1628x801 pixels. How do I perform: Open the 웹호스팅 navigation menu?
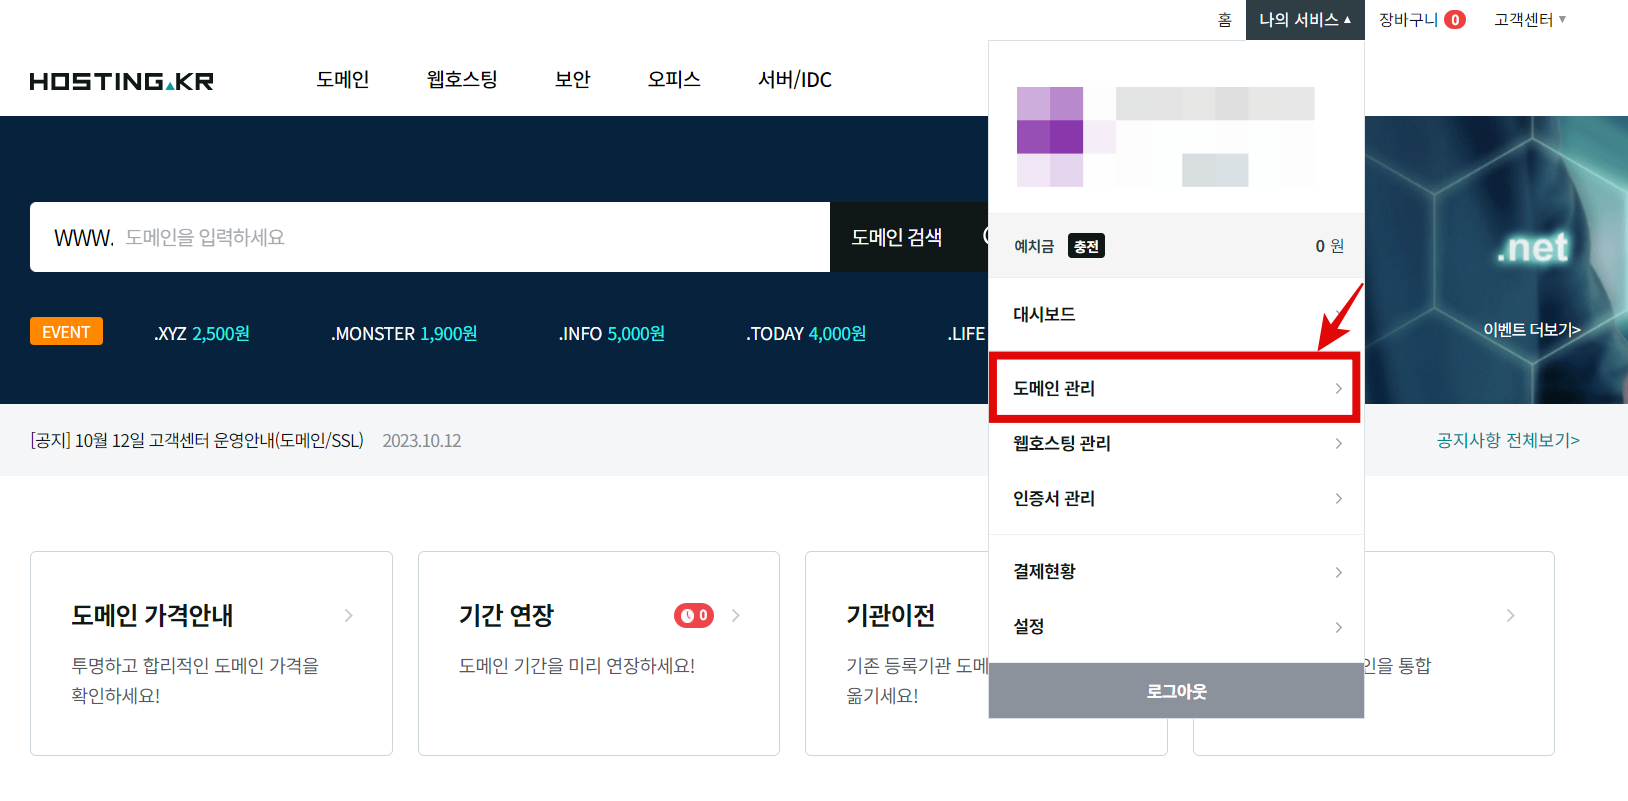pos(462,79)
